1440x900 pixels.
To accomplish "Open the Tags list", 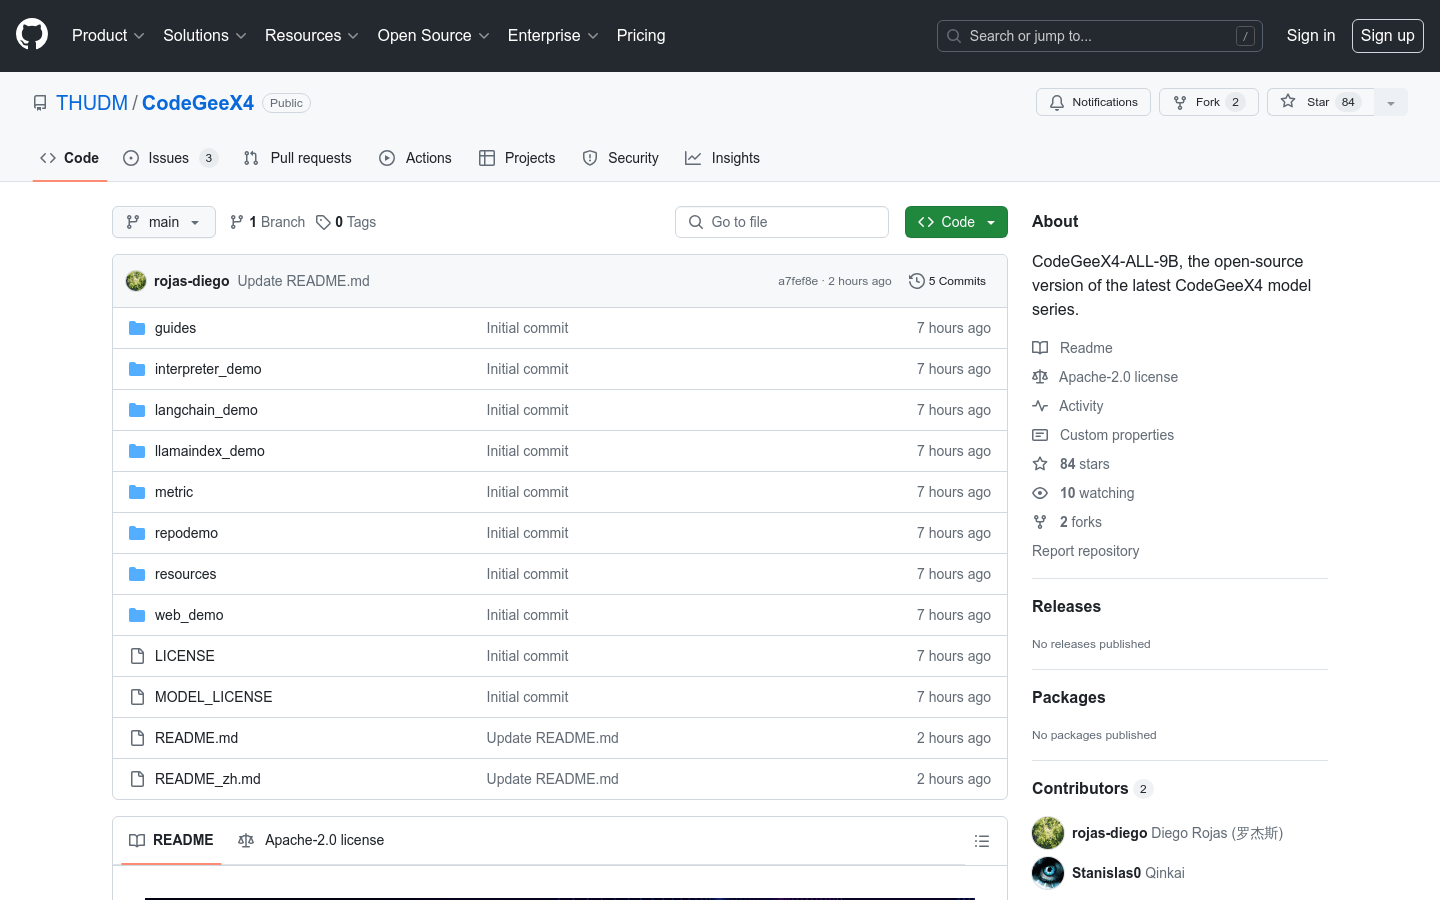I will coord(346,222).
